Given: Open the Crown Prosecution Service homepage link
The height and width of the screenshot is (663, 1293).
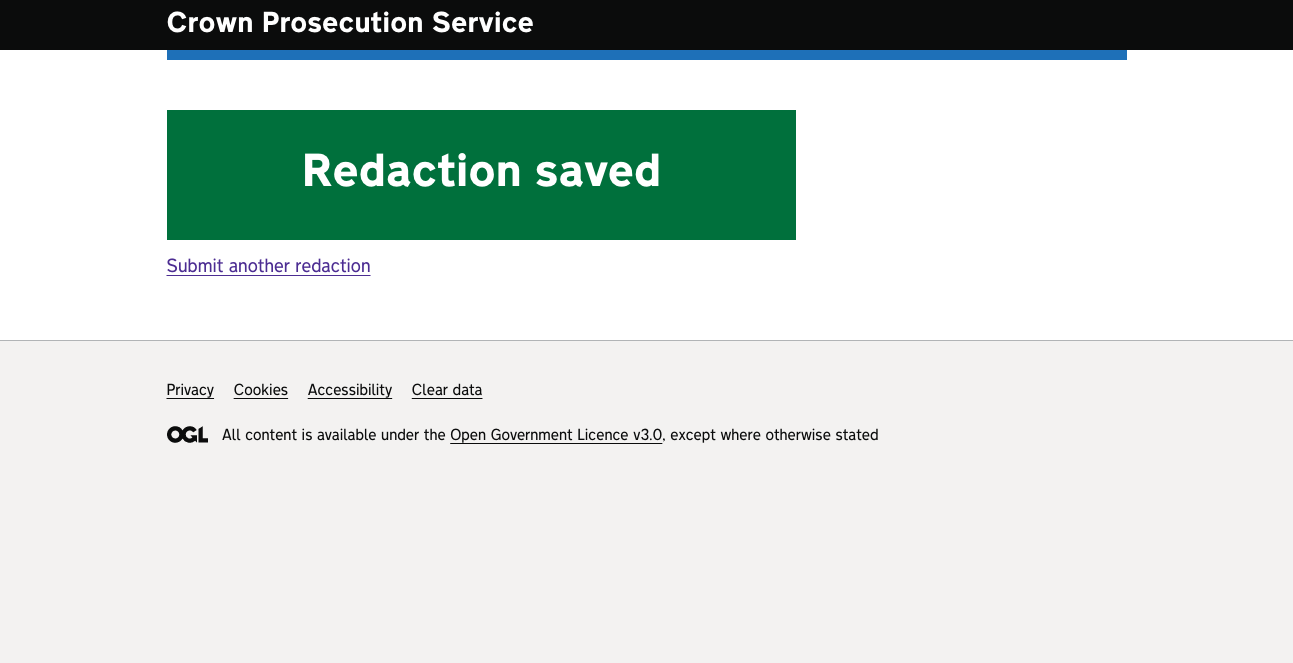Looking at the screenshot, I should (349, 23).
